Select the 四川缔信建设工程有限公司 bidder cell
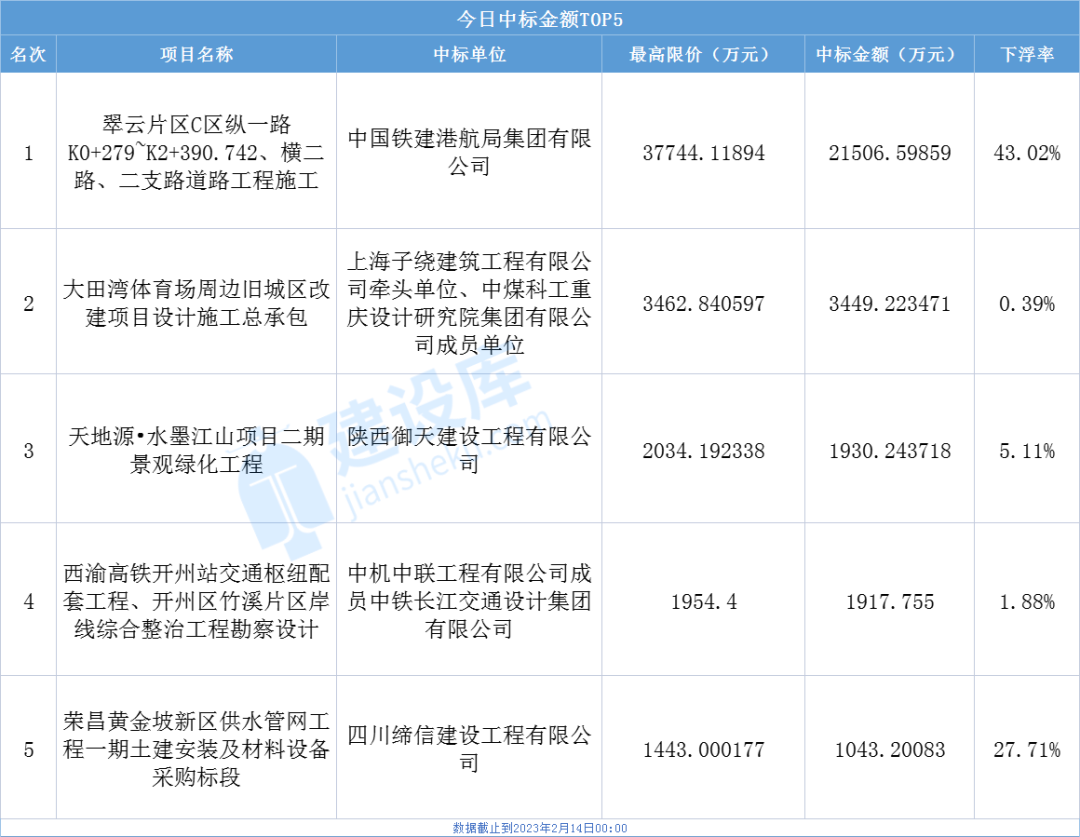This screenshot has width=1080, height=837. [x=469, y=749]
